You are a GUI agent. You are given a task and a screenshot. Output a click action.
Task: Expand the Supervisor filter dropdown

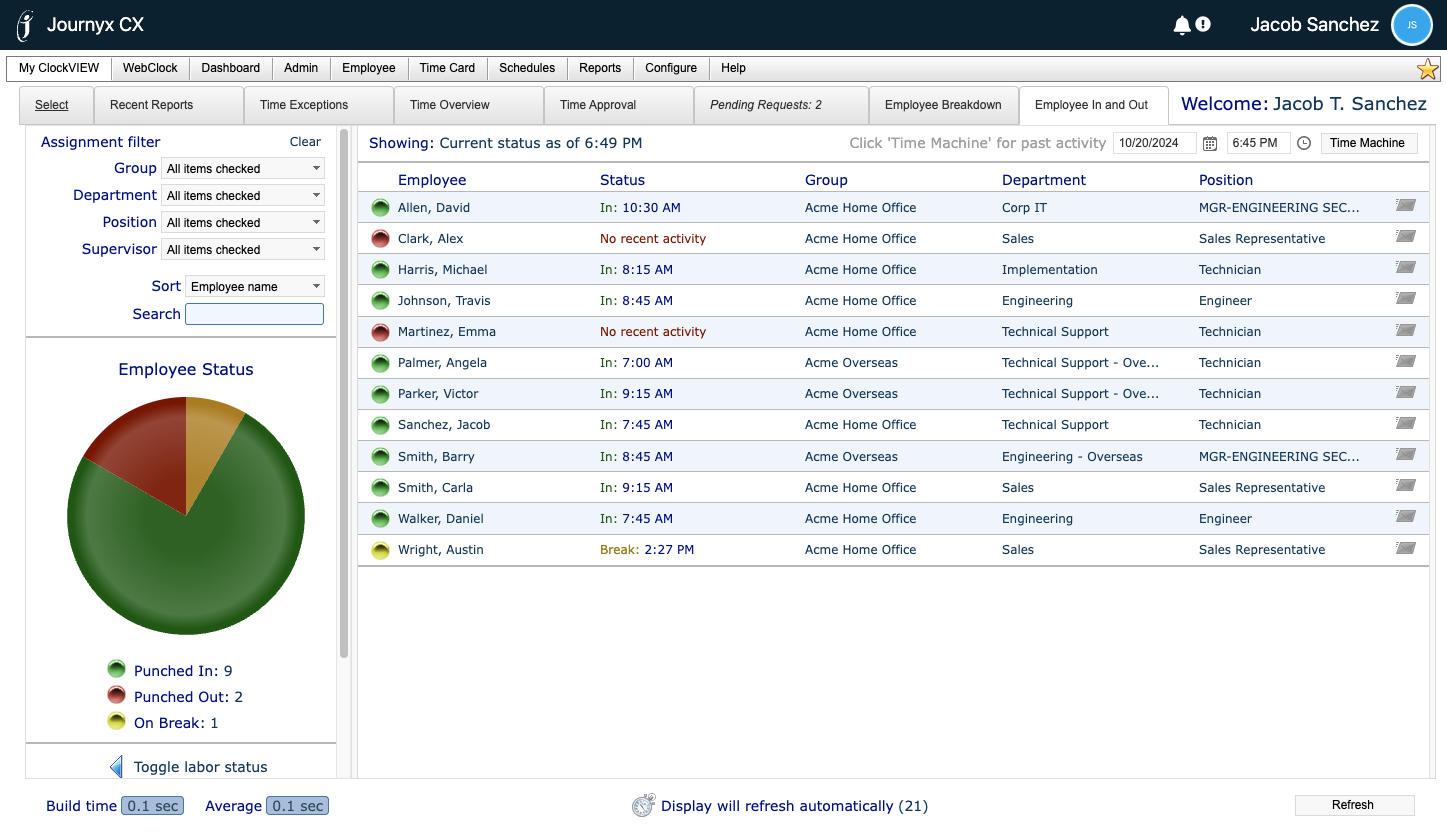(243, 250)
